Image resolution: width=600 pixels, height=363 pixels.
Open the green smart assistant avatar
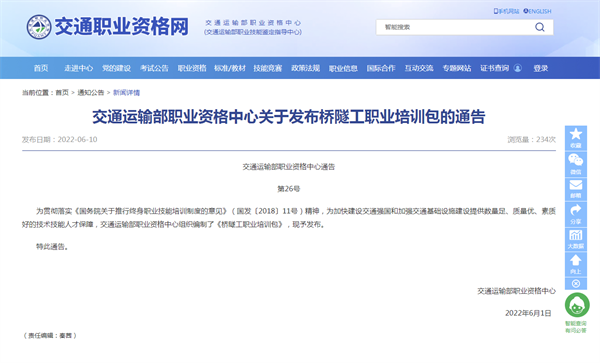point(577,305)
